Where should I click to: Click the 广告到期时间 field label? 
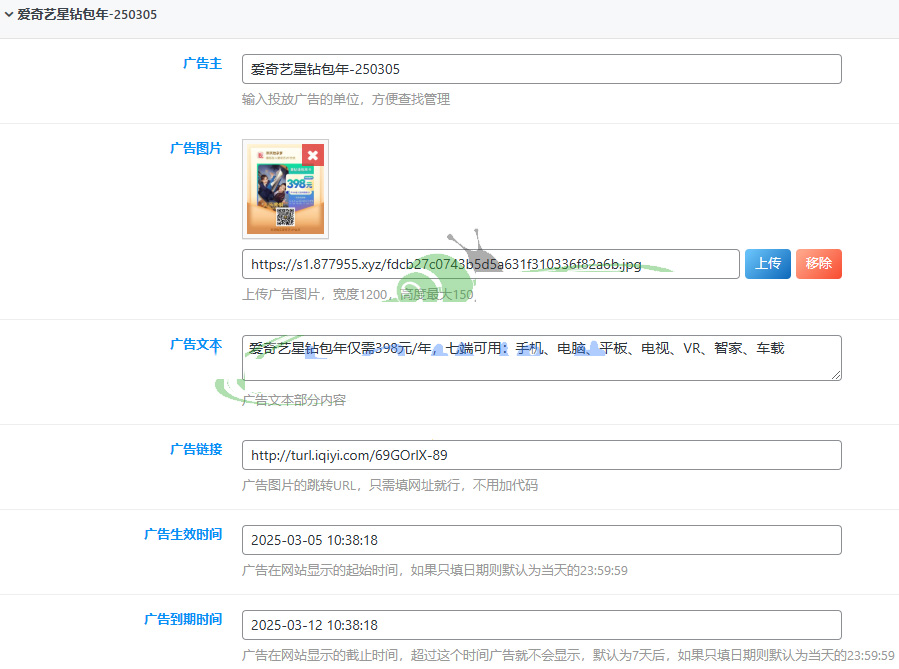183,619
